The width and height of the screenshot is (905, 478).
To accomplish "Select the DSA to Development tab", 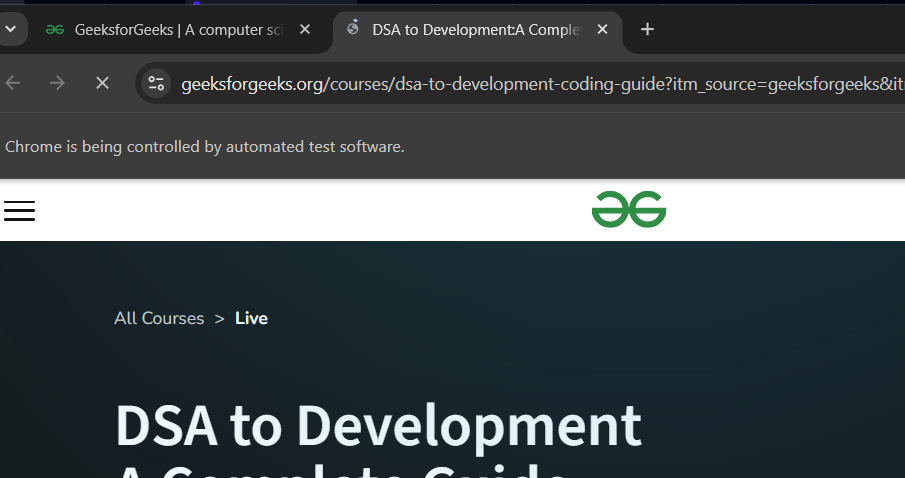I will tap(477, 30).
